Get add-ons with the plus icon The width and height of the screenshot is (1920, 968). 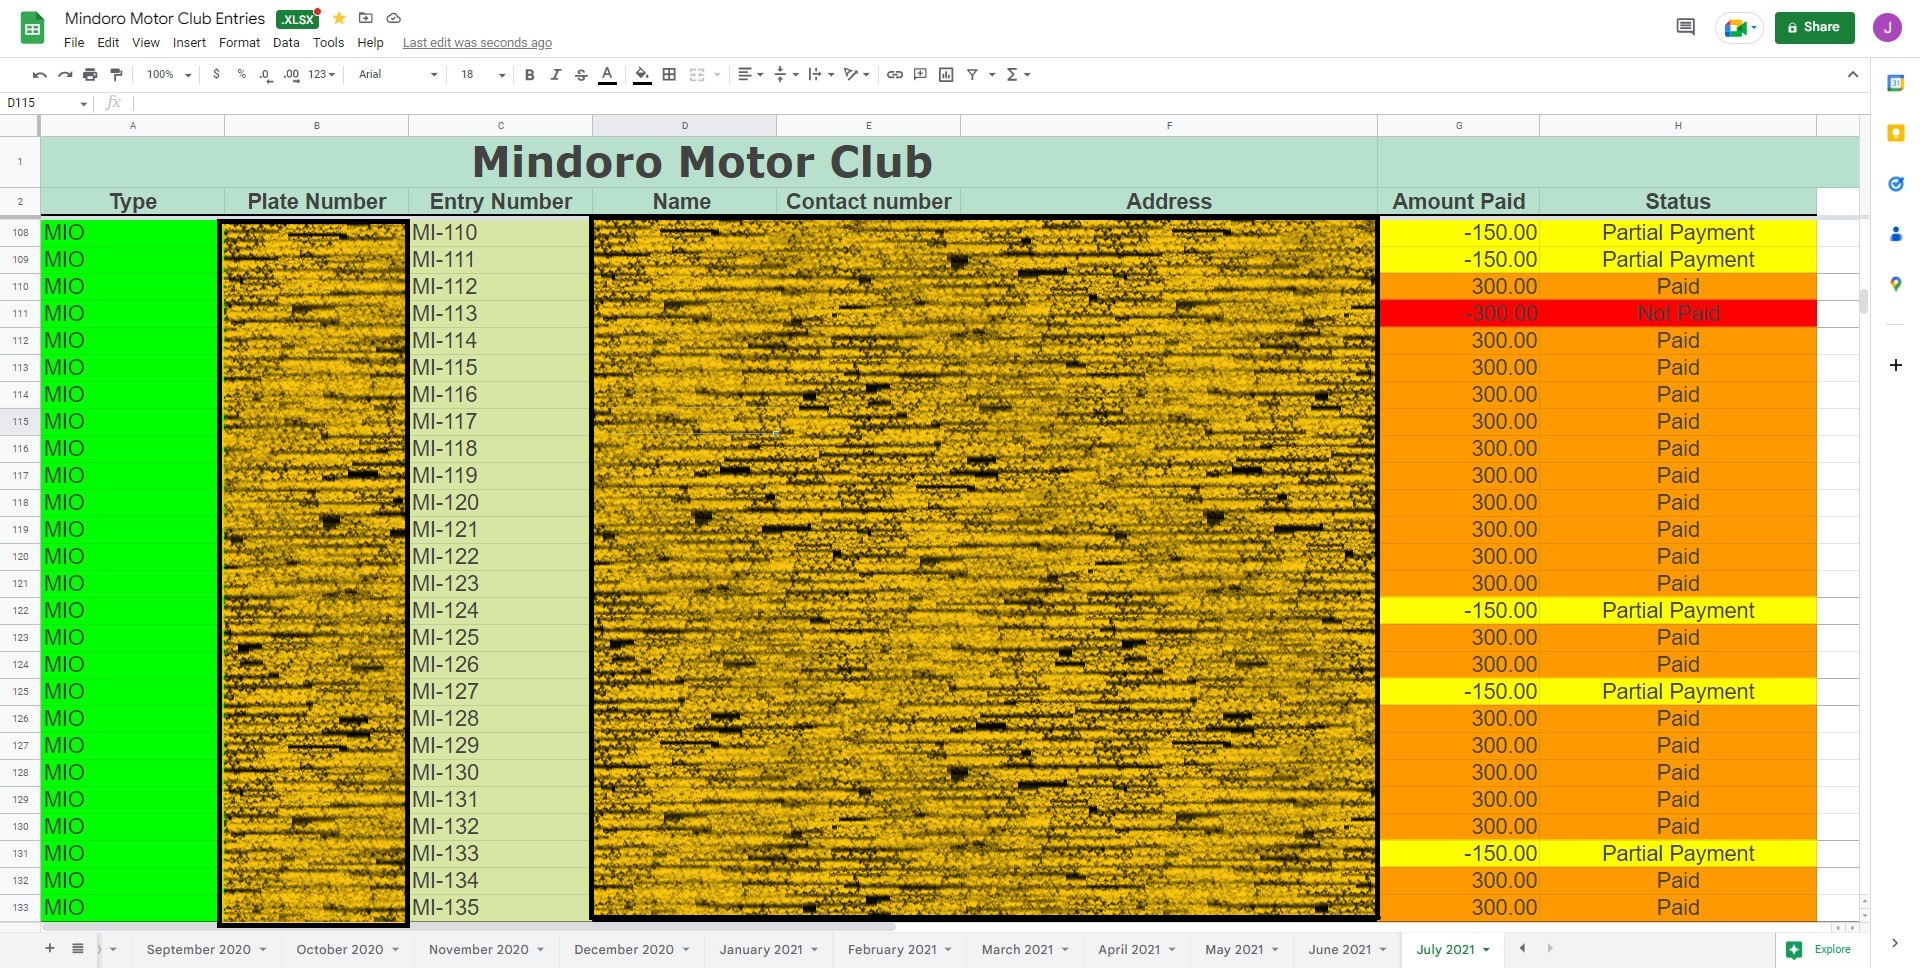click(1895, 365)
